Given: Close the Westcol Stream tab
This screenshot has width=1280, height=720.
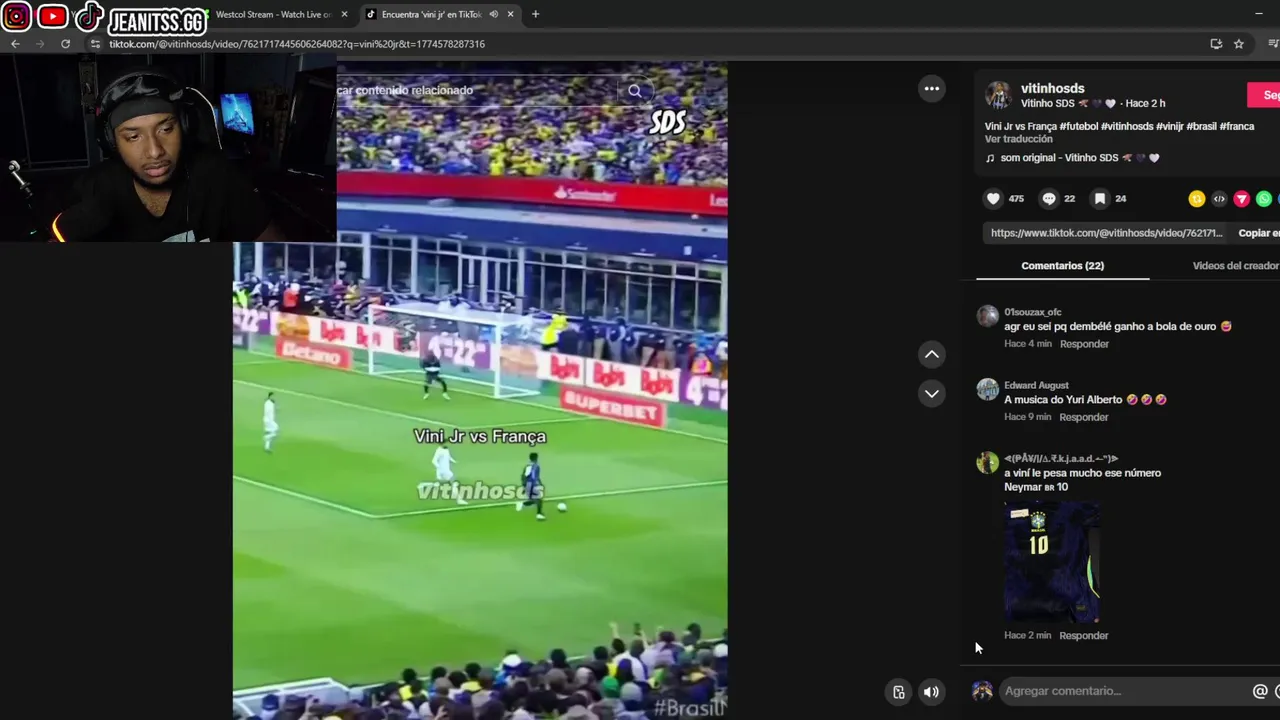Looking at the screenshot, I should [345, 14].
